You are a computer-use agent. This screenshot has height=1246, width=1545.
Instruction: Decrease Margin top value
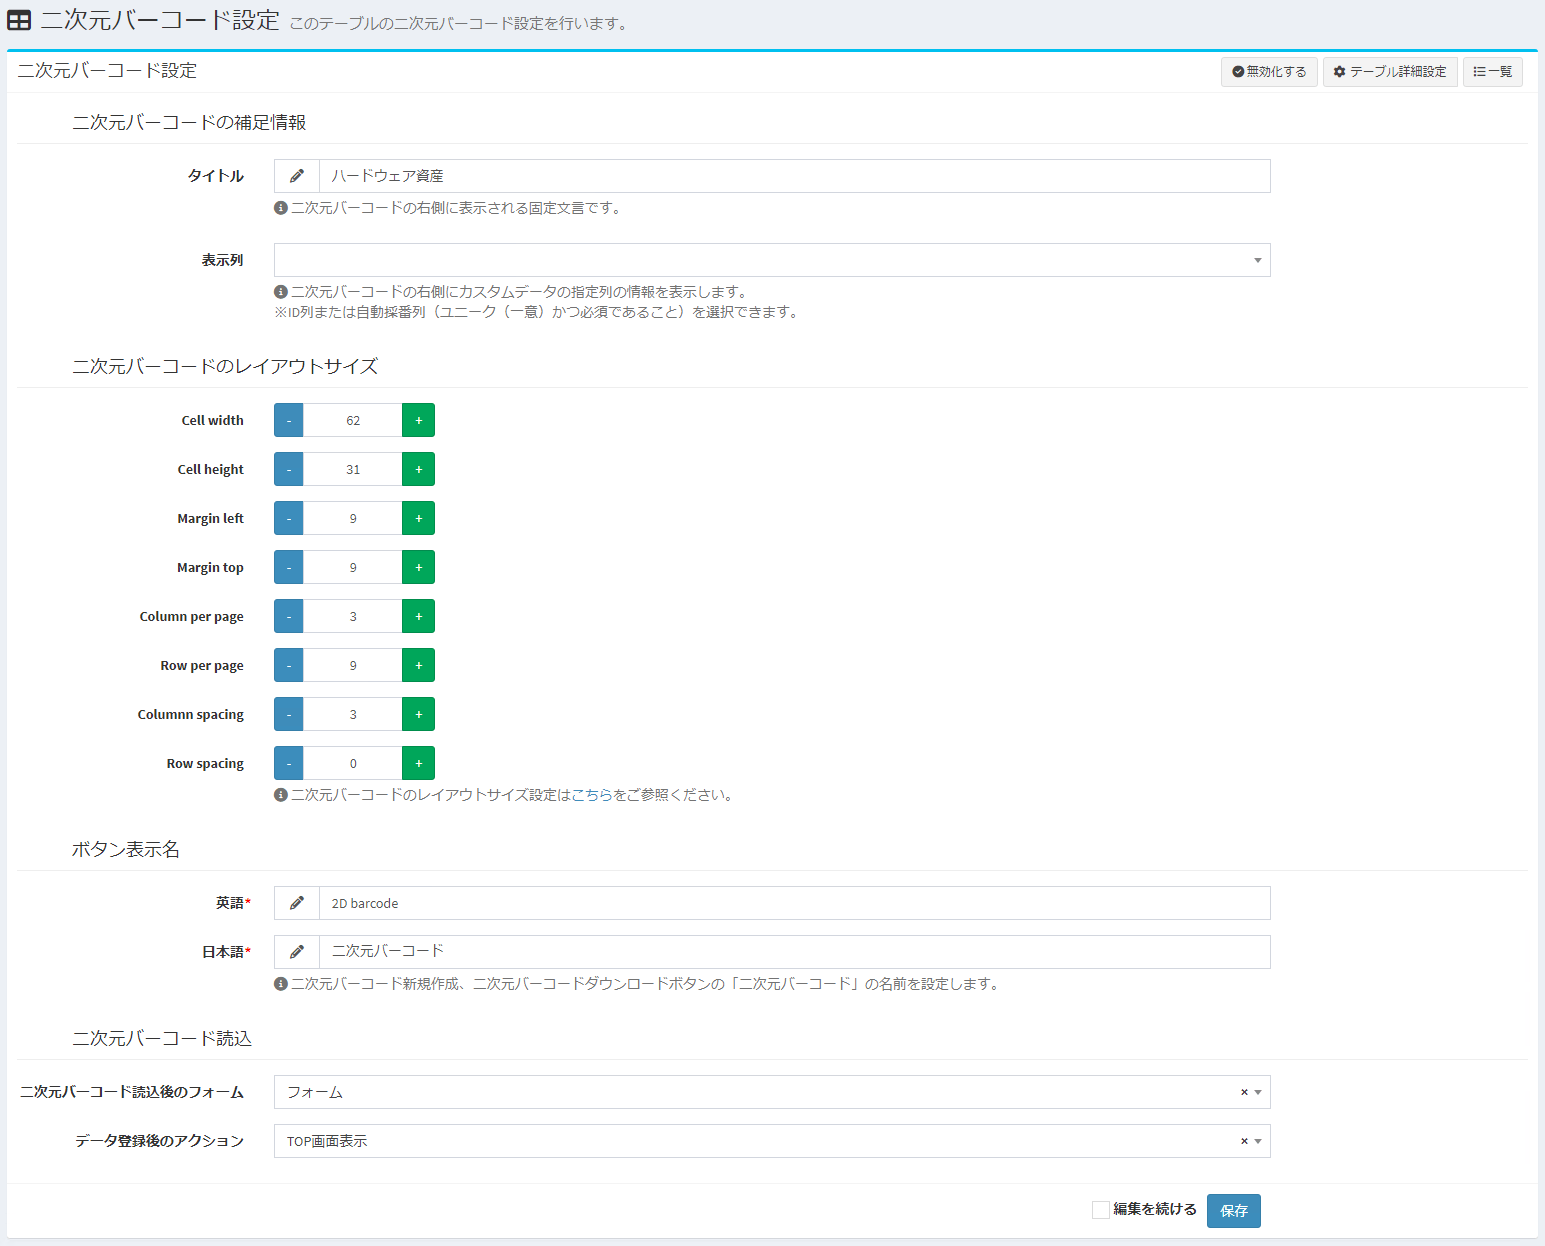[289, 568]
